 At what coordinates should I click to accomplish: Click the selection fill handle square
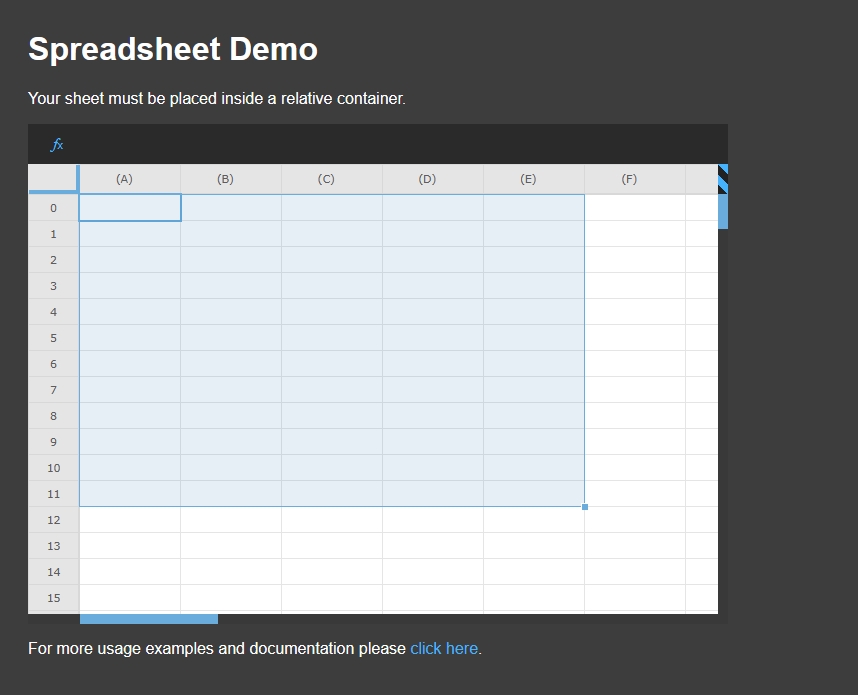point(585,507)
